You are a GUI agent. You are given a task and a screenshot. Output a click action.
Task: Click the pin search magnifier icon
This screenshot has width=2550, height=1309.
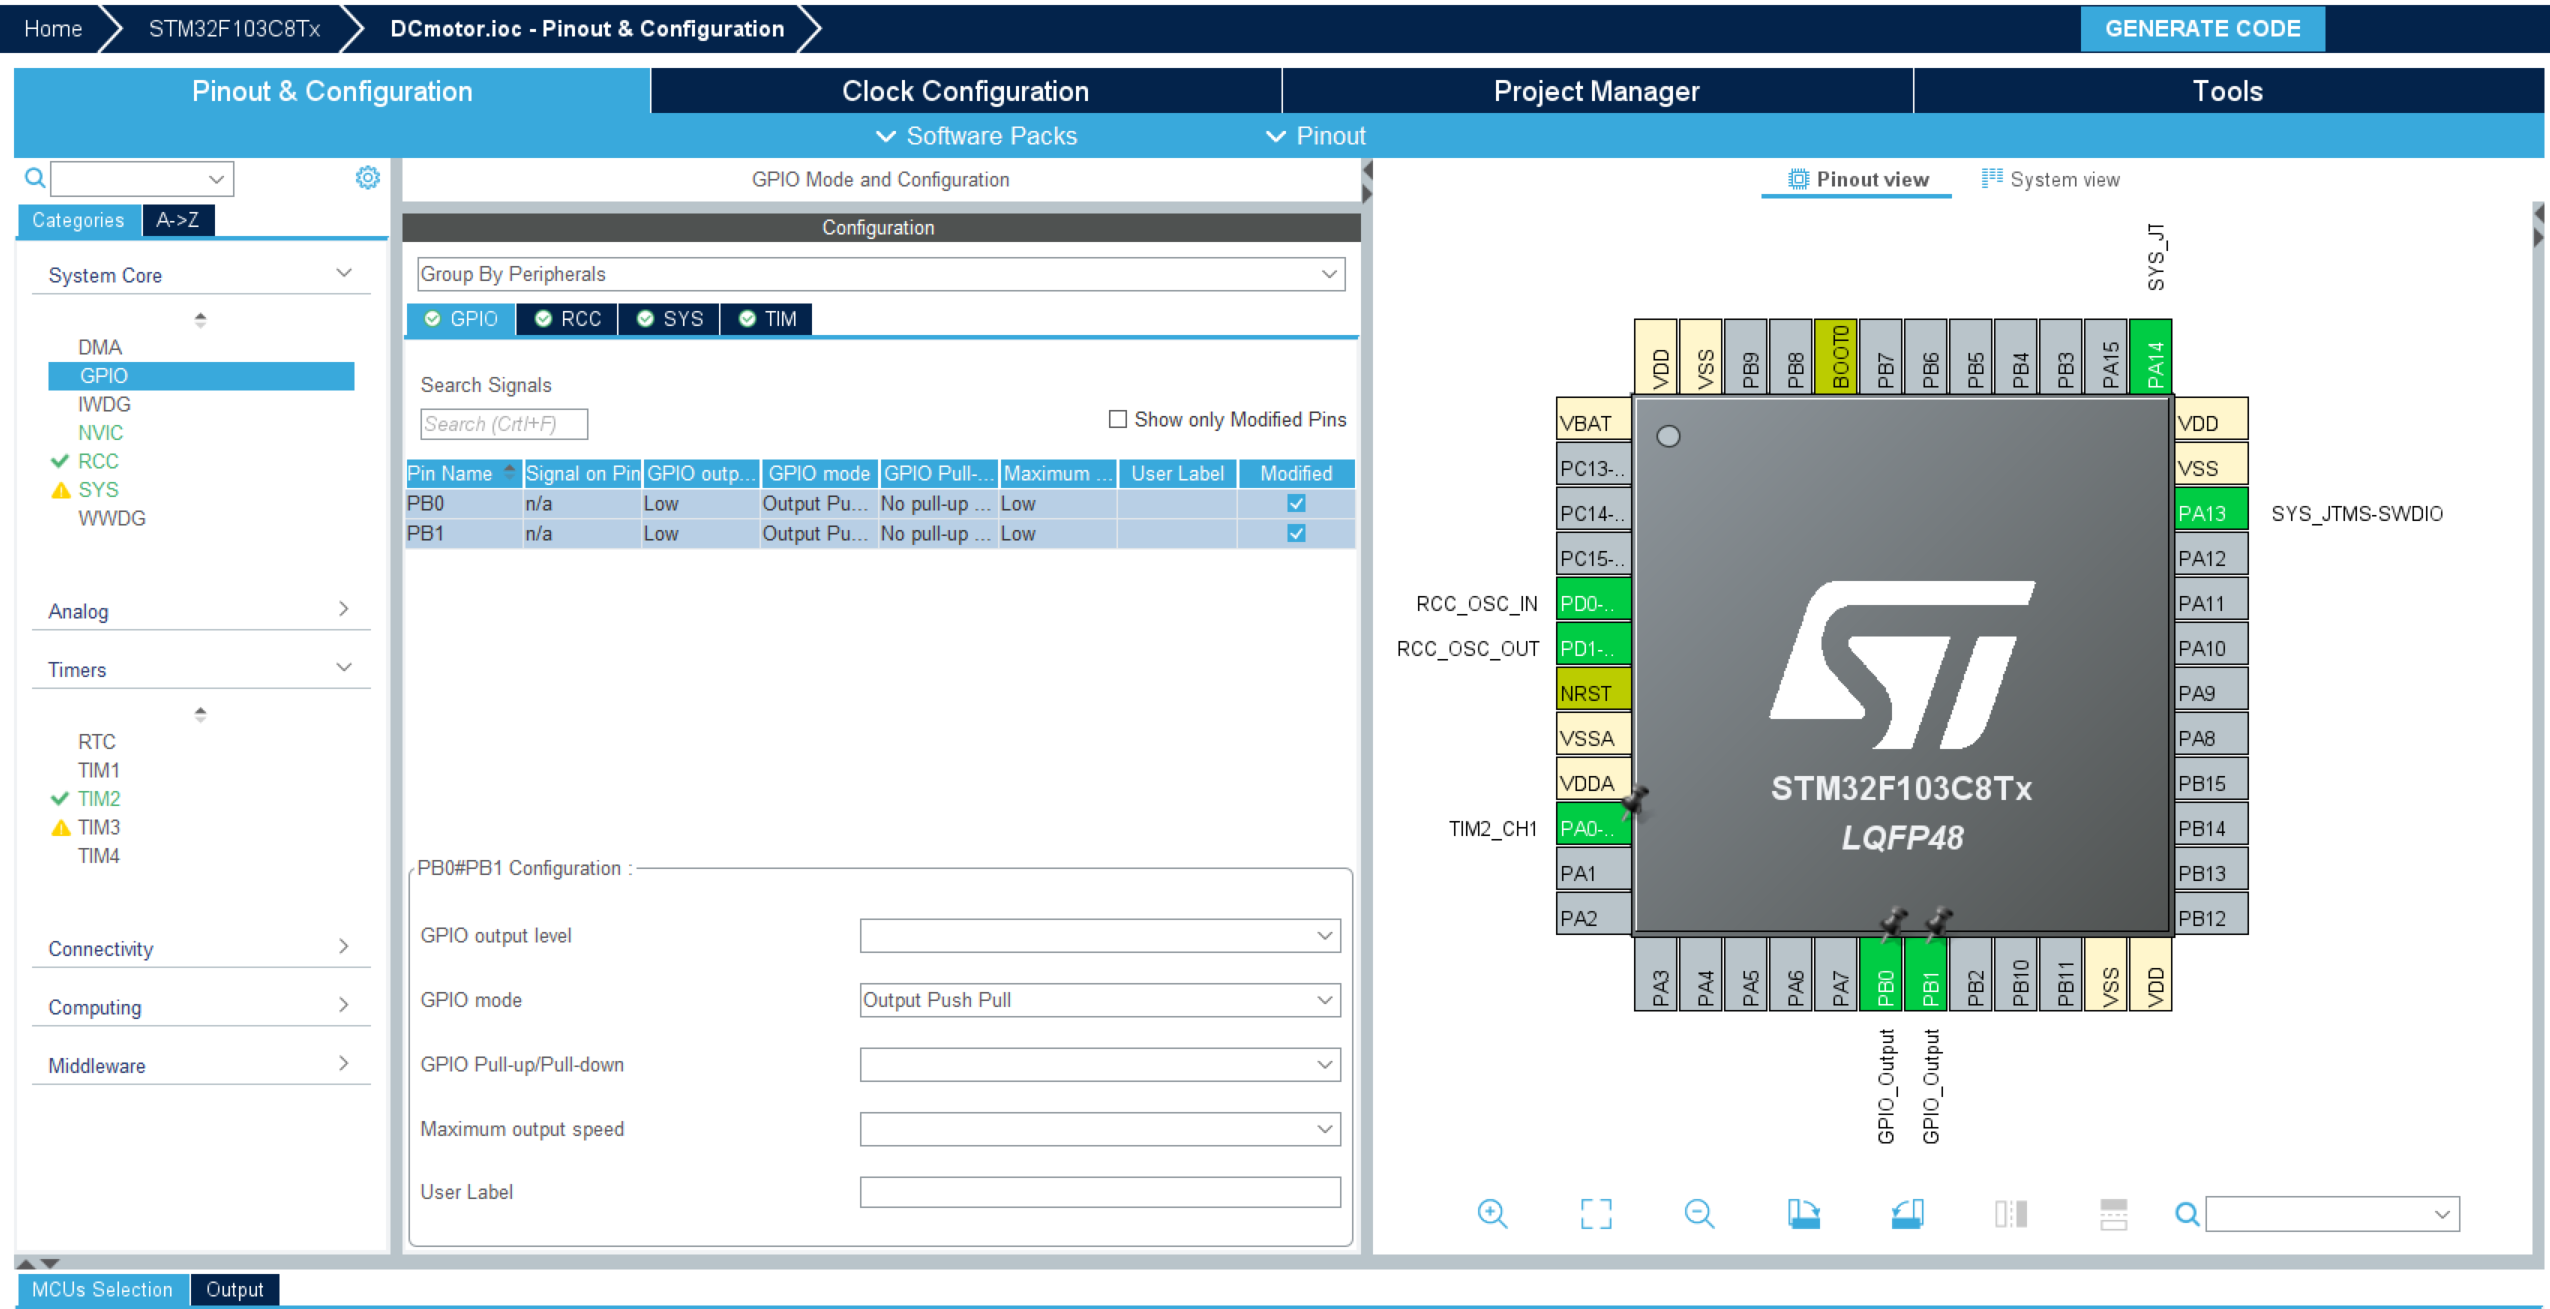[2185, 1213]
